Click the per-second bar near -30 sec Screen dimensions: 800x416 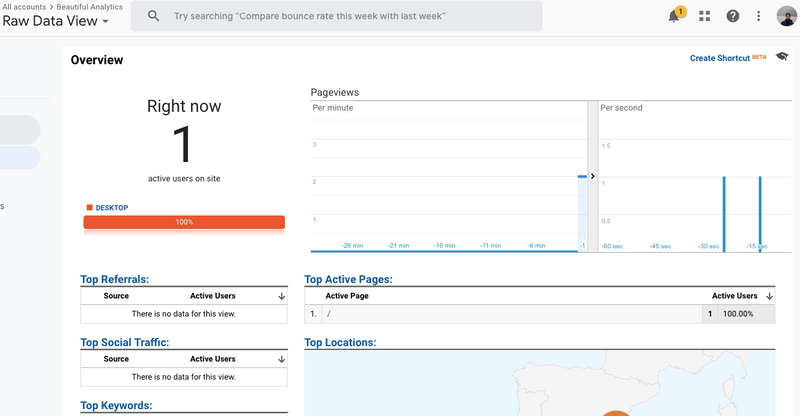click(724, 214)
